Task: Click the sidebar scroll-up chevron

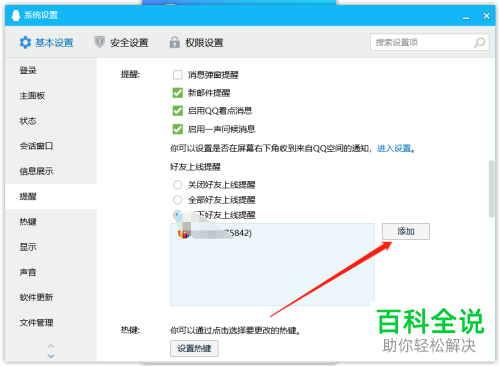Action: (x=51, y=346)
